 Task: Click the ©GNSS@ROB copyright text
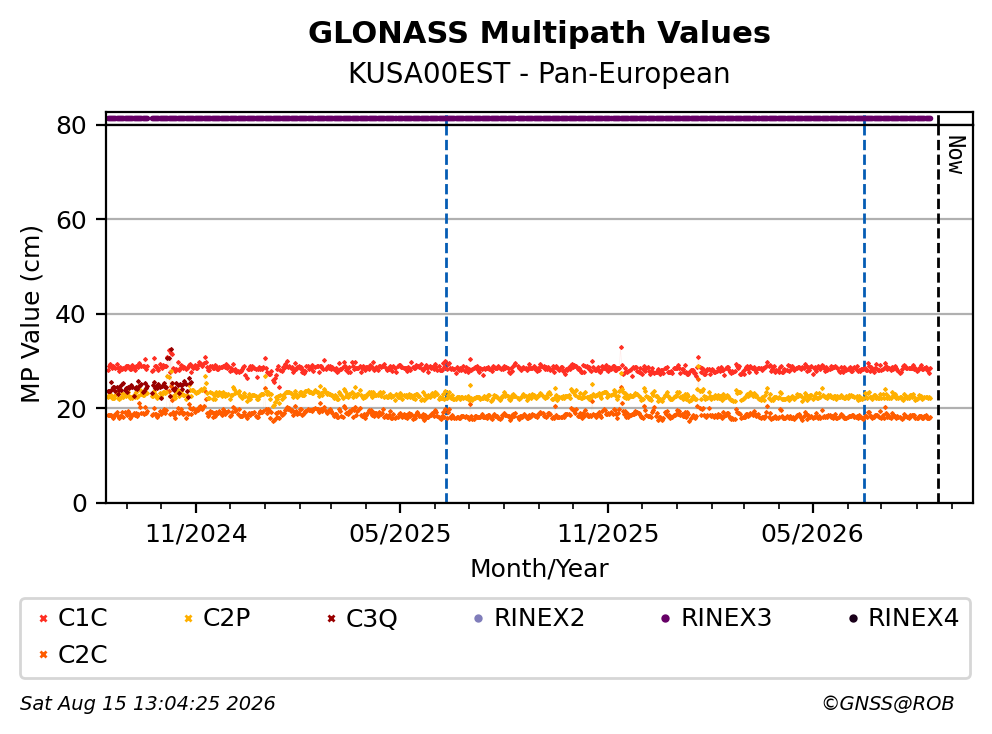[x=888, y=703]
